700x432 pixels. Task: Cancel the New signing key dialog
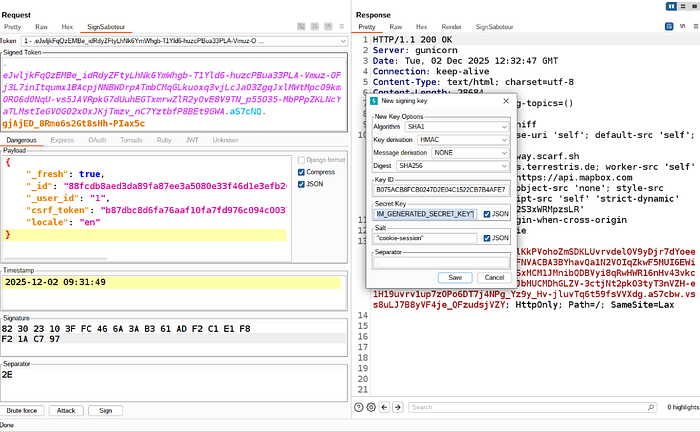(x=494, y=278)
